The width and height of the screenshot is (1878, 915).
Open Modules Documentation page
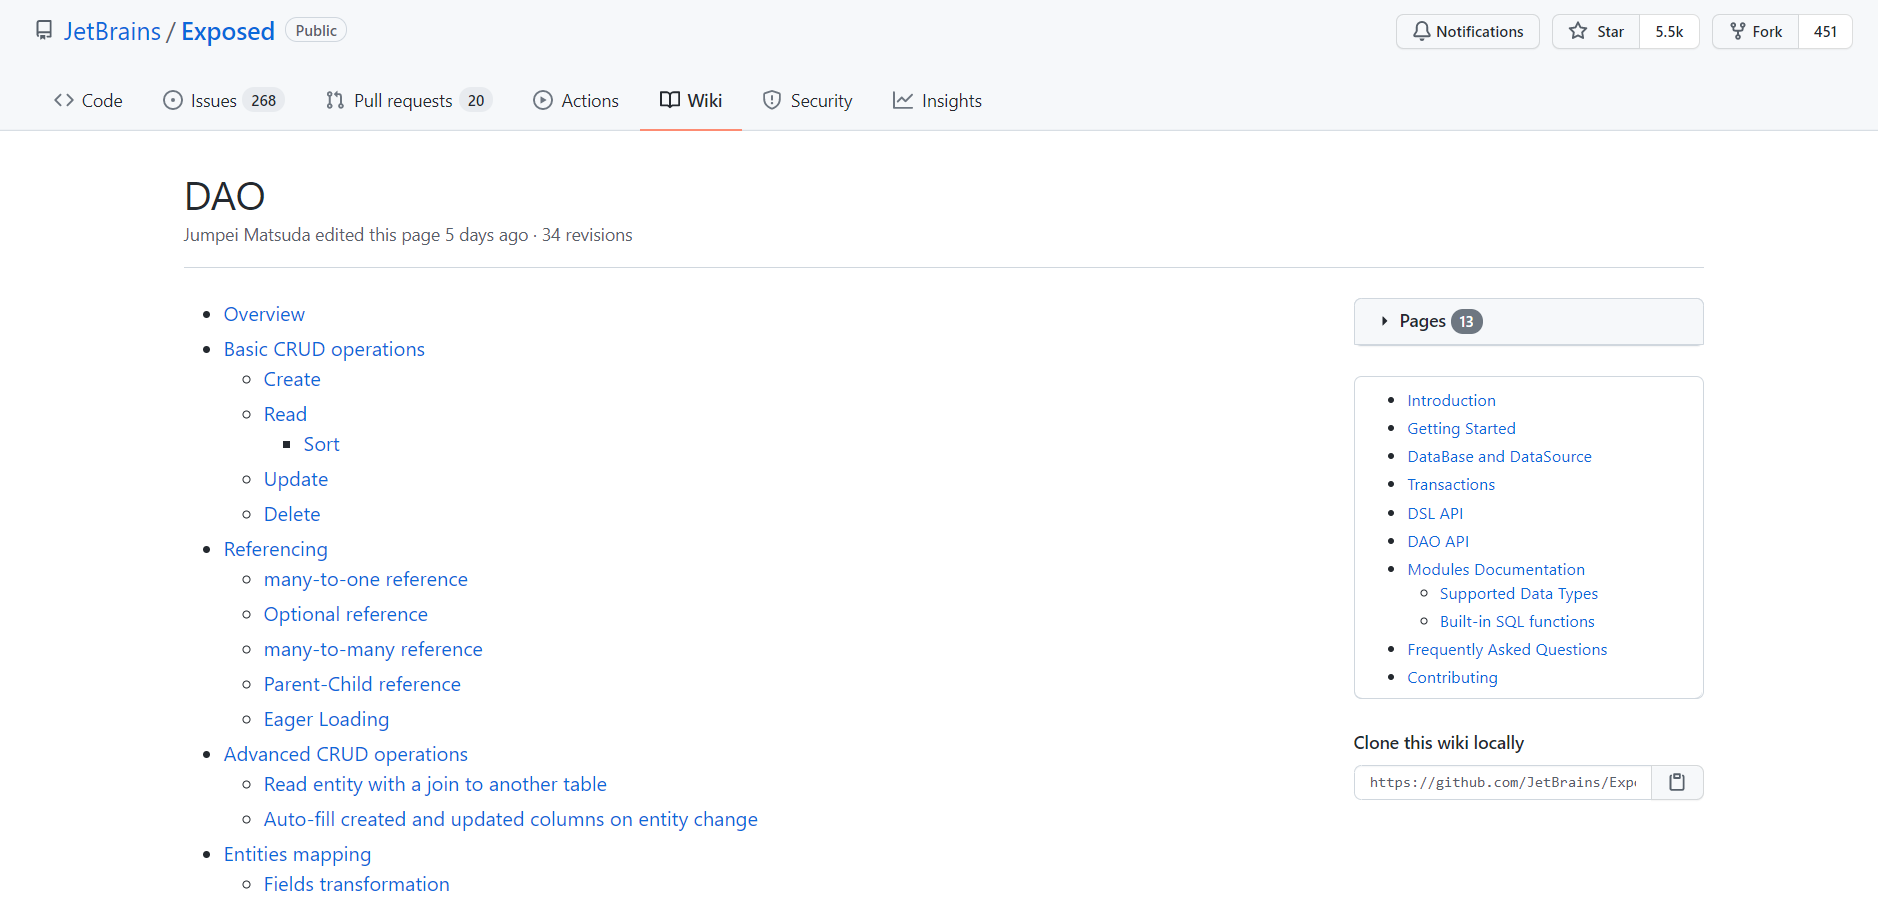tap(1496, 569)
